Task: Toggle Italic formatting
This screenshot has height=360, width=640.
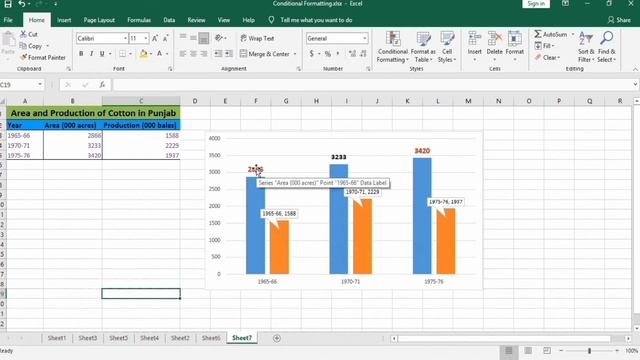Action: click(91, 54)
